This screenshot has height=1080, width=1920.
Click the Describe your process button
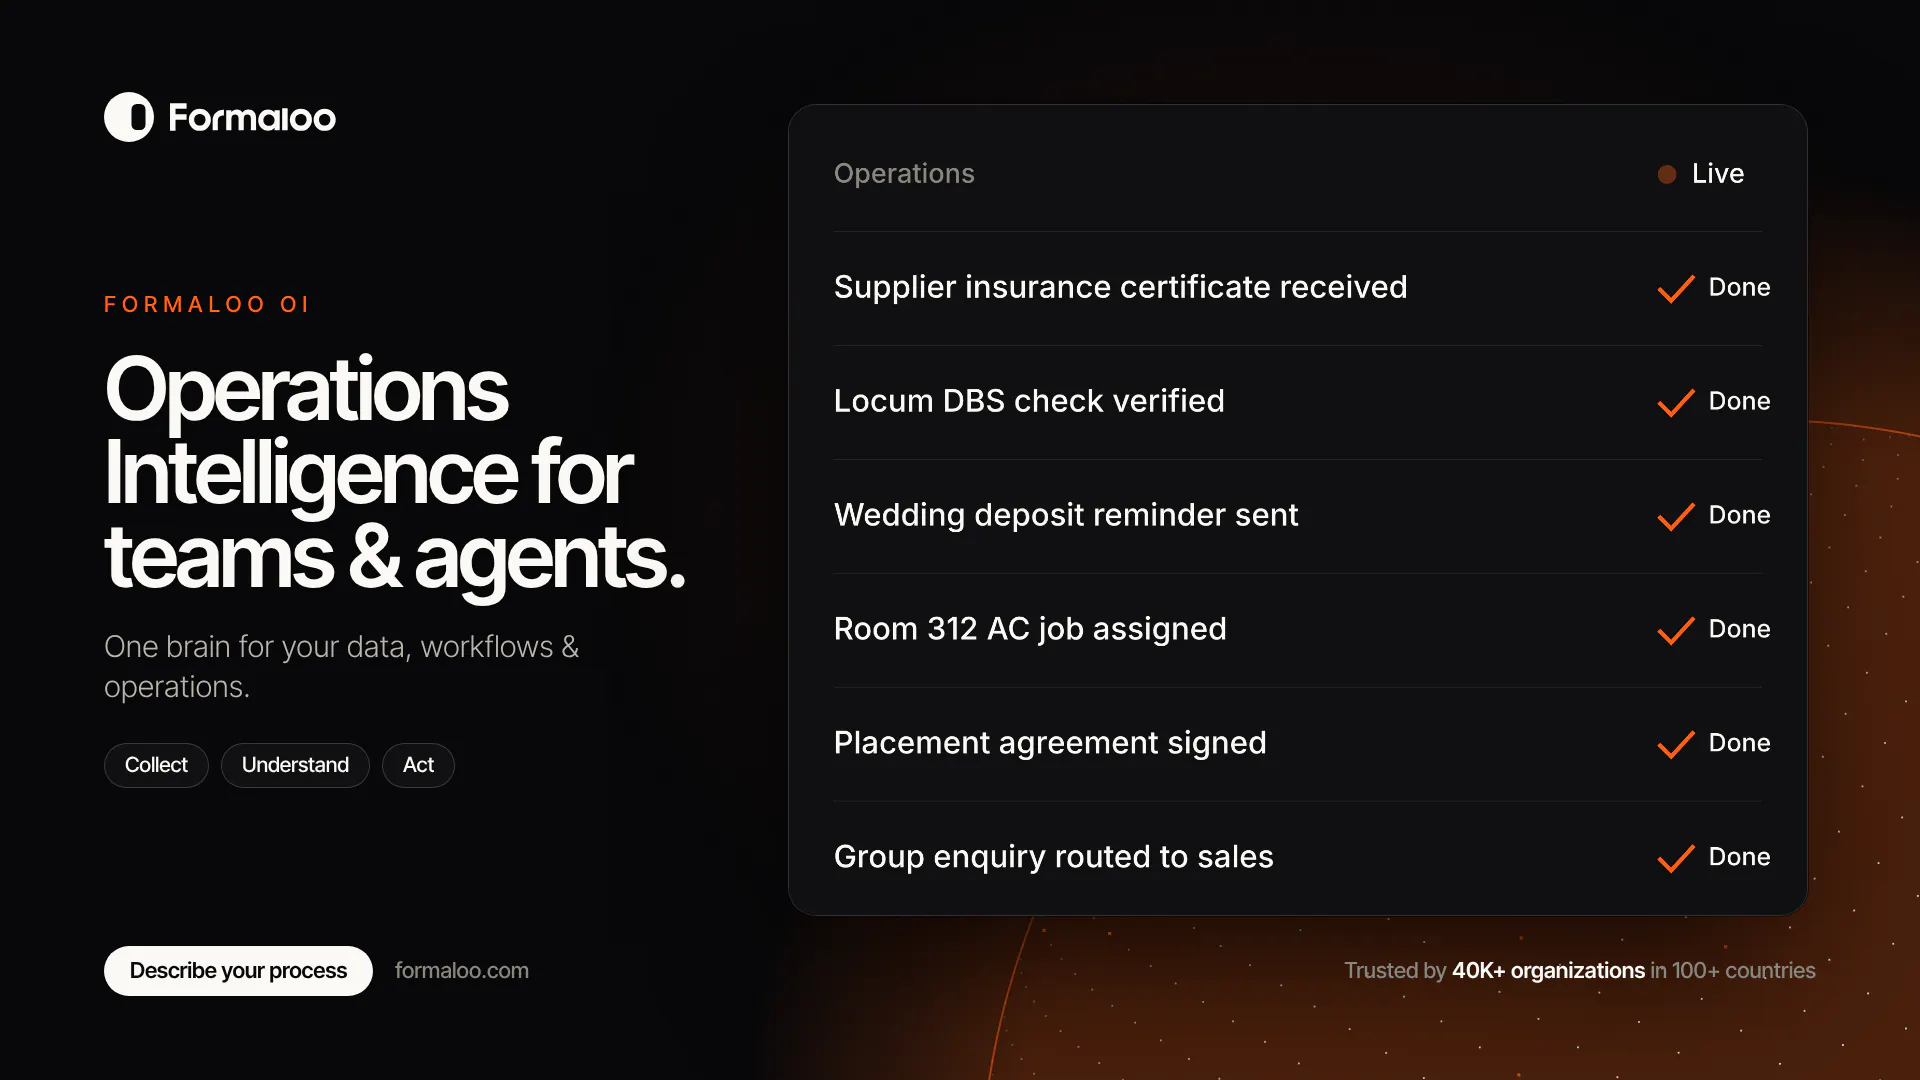238,971
